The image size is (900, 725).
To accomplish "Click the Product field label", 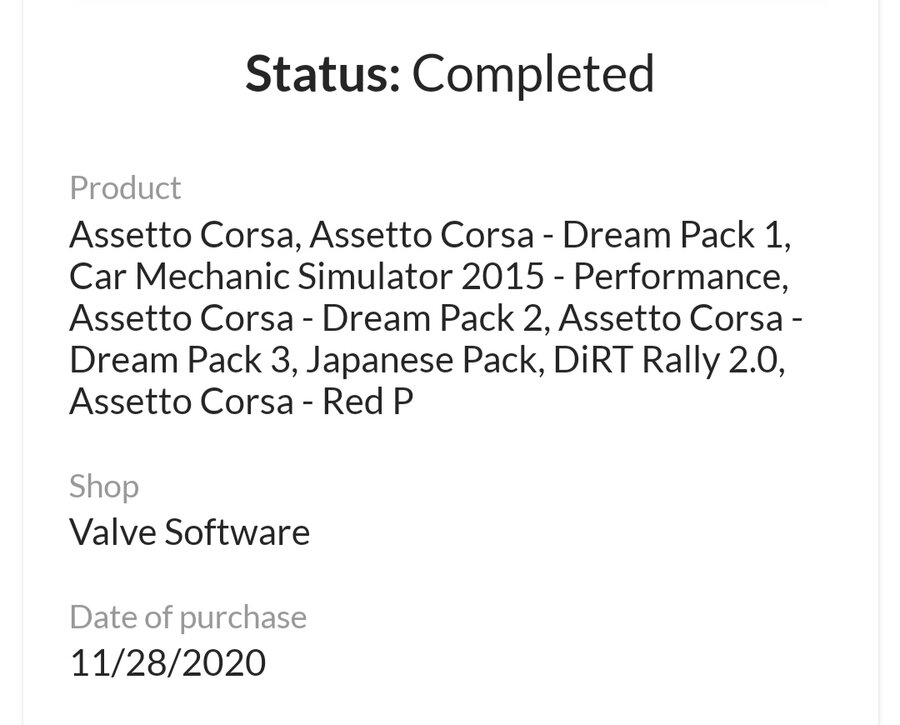I will tap(125, 188).
